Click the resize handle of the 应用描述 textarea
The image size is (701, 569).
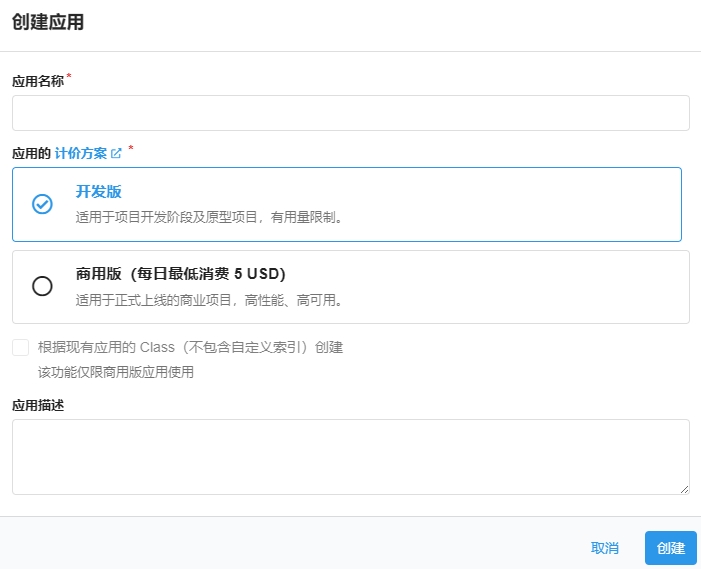point(684,488)
